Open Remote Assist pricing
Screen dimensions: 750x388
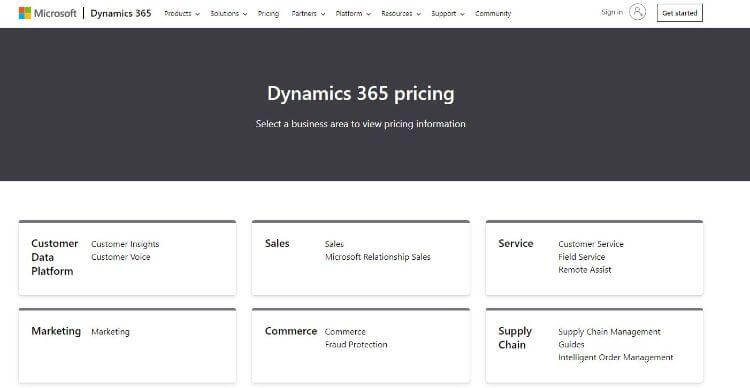pos(585,270)
